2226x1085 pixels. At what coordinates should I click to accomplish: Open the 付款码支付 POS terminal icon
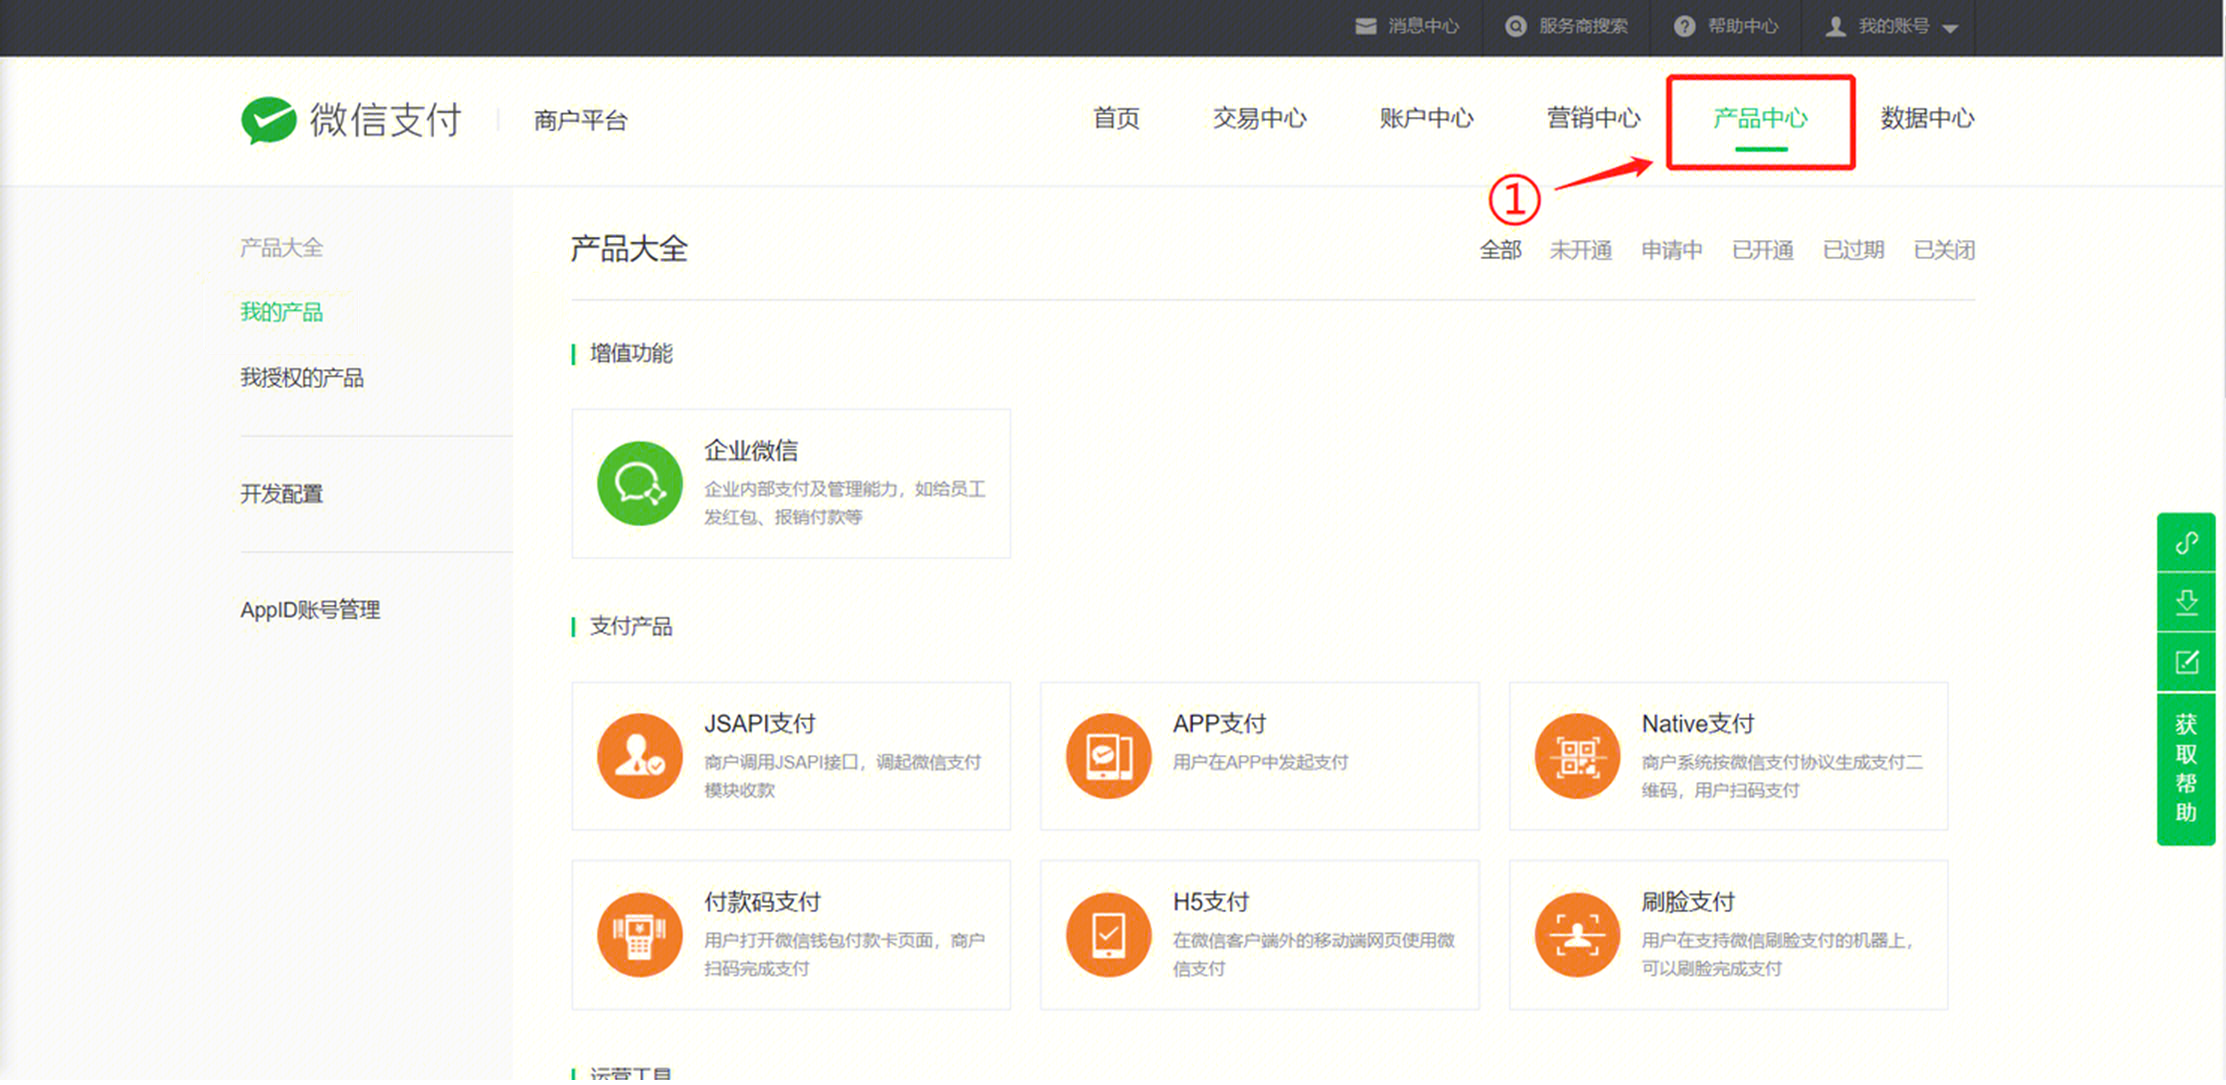coord(640,935)
